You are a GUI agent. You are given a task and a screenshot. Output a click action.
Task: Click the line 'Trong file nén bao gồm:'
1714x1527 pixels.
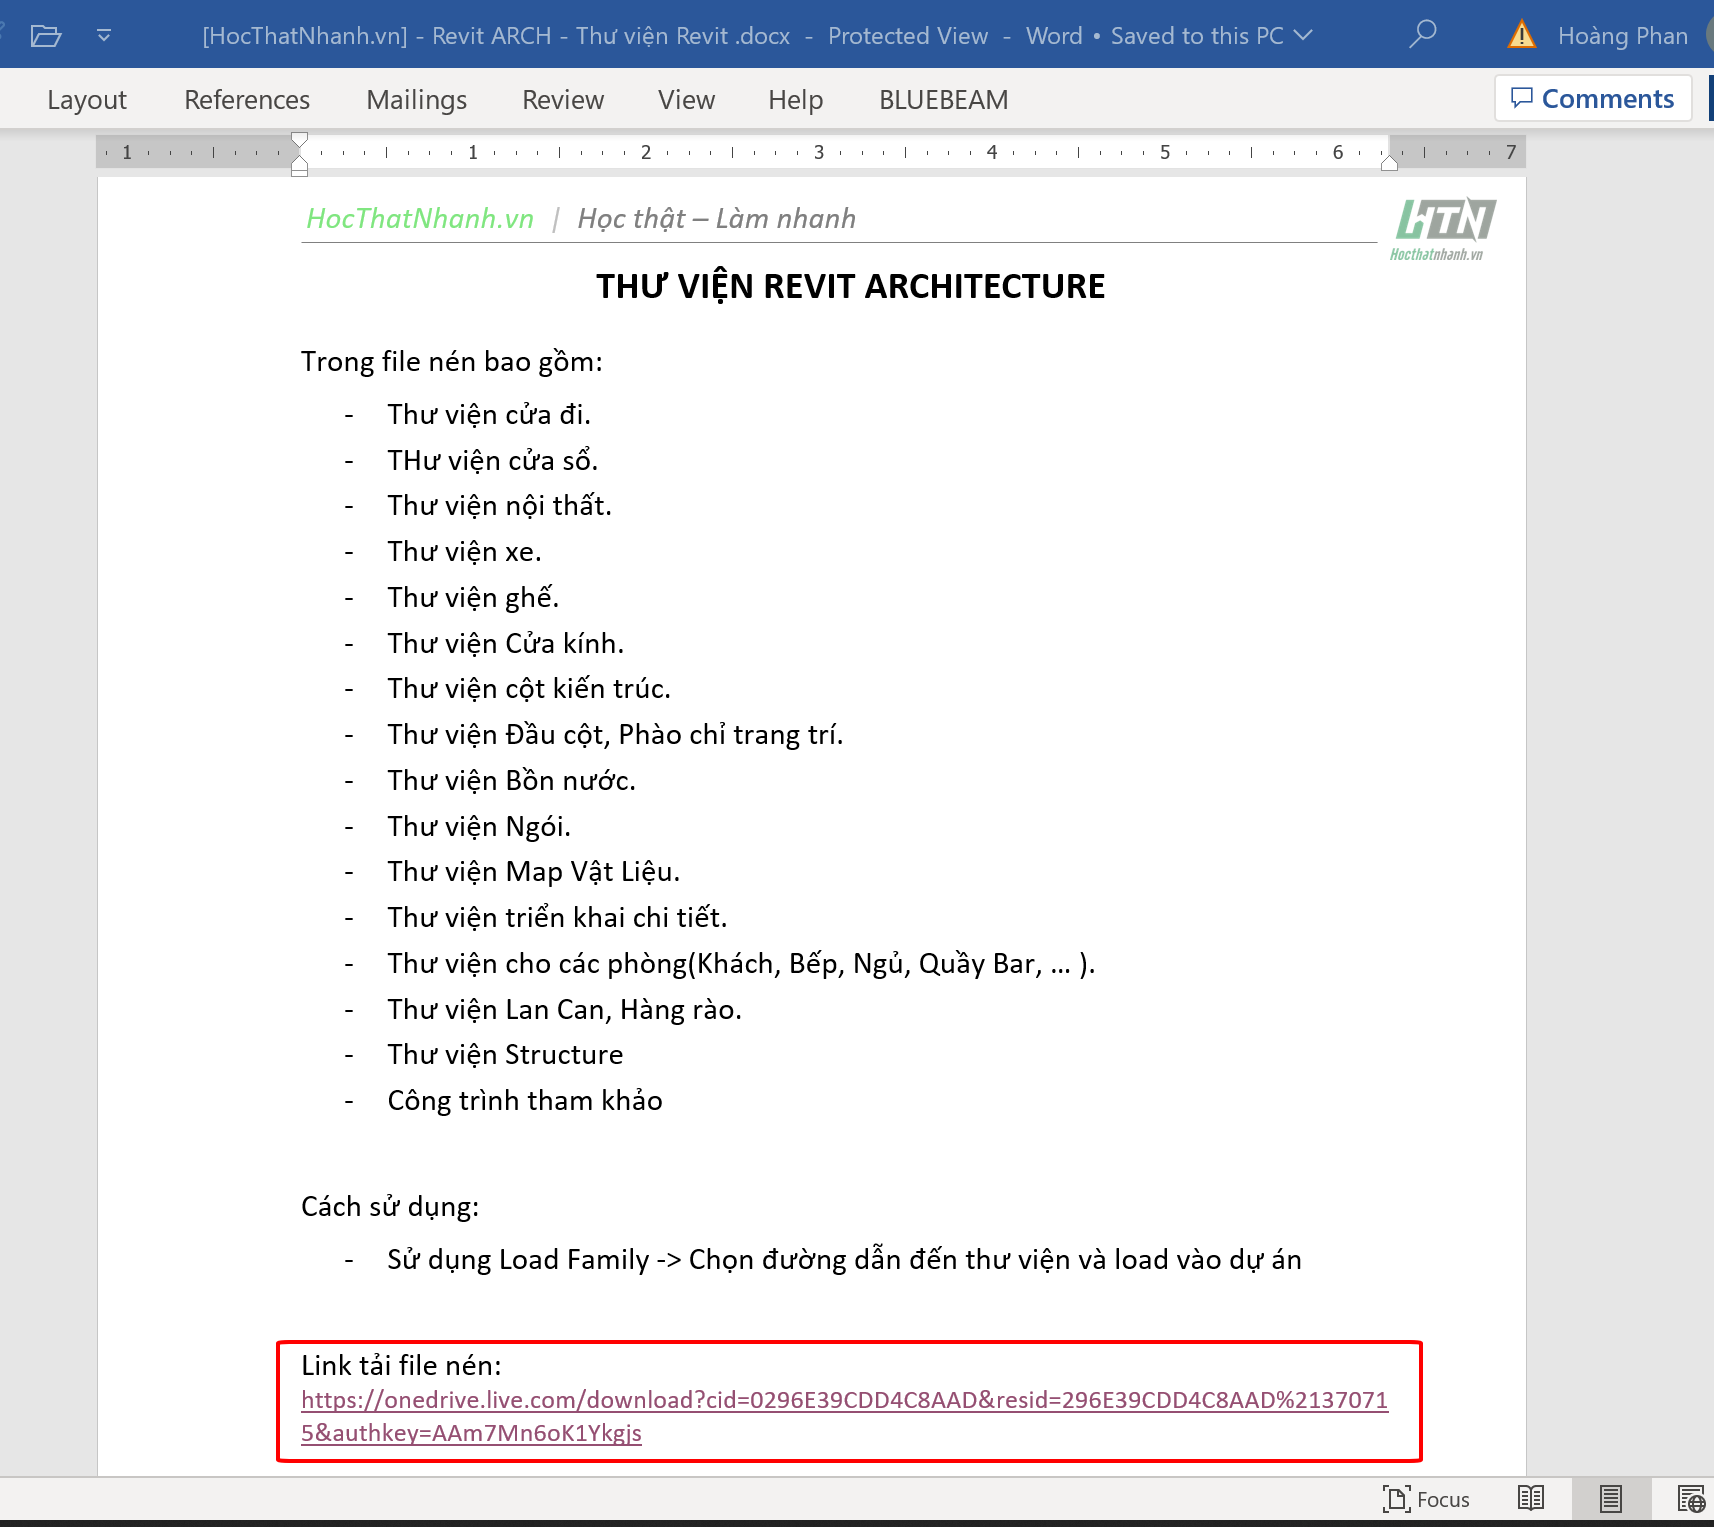[x=452, y=361]
